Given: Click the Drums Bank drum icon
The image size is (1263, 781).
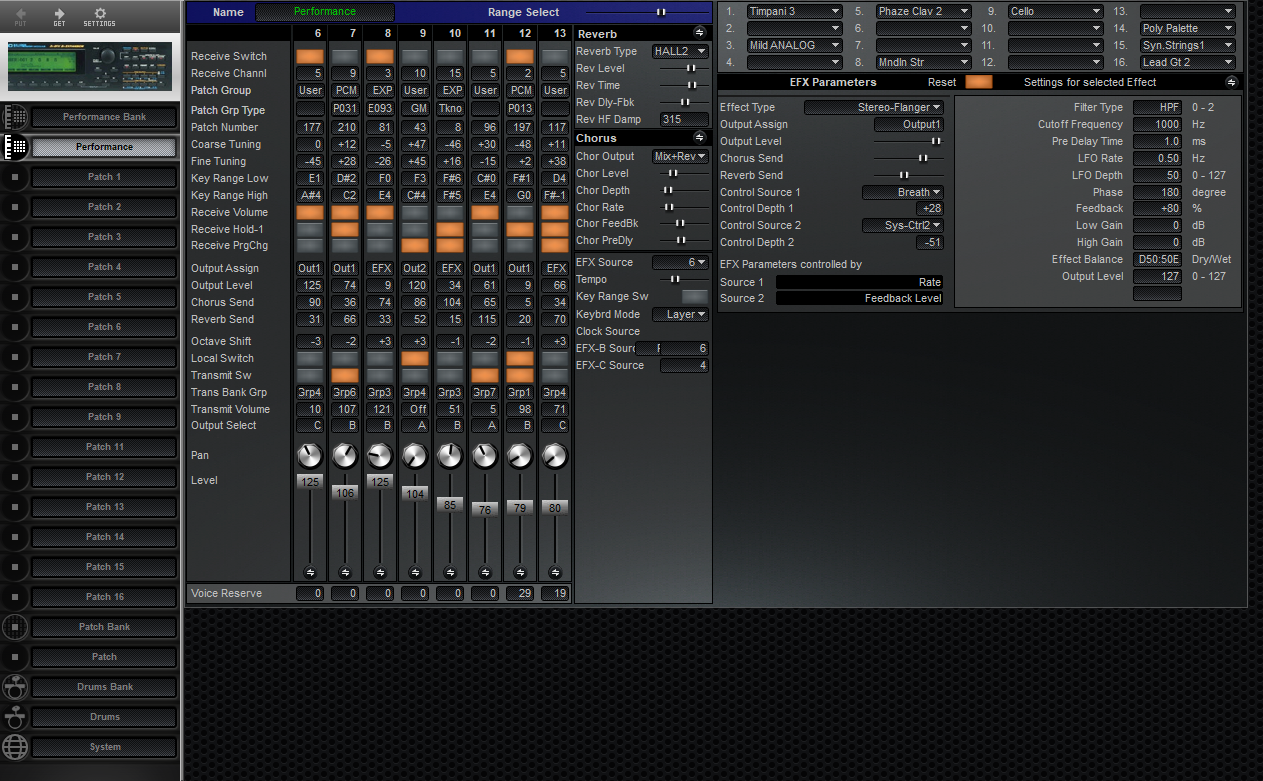Looking at the screenshot, I should [x=15, y=687].
